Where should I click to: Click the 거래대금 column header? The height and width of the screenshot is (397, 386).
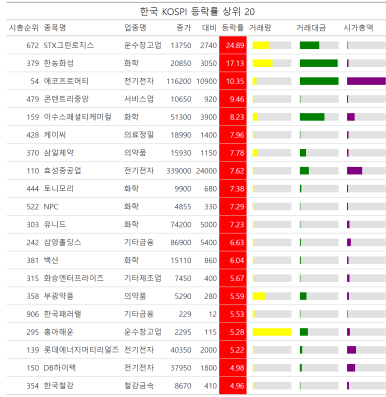point(311,28)
